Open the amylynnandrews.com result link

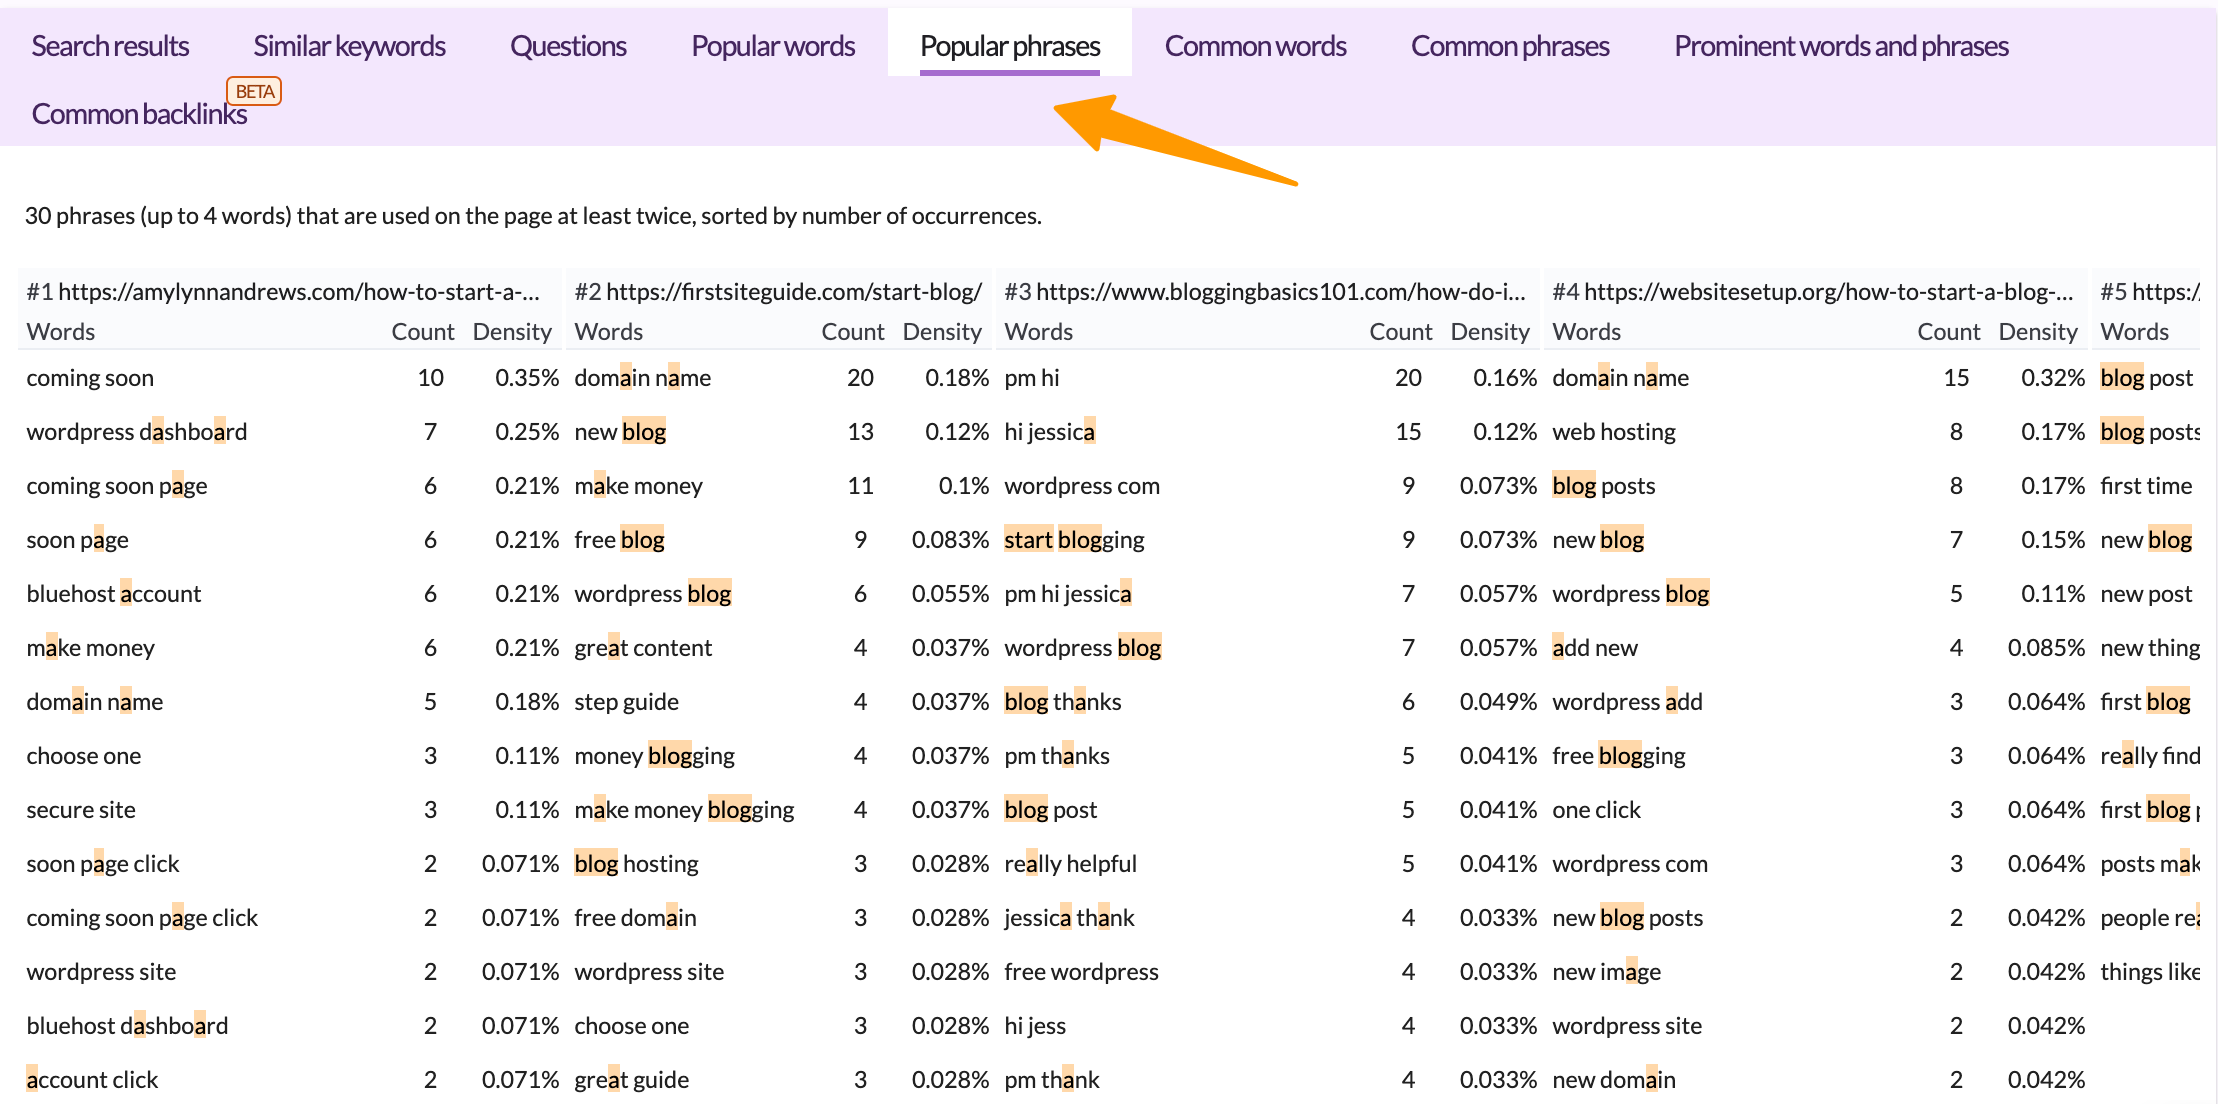coord(298,292)
